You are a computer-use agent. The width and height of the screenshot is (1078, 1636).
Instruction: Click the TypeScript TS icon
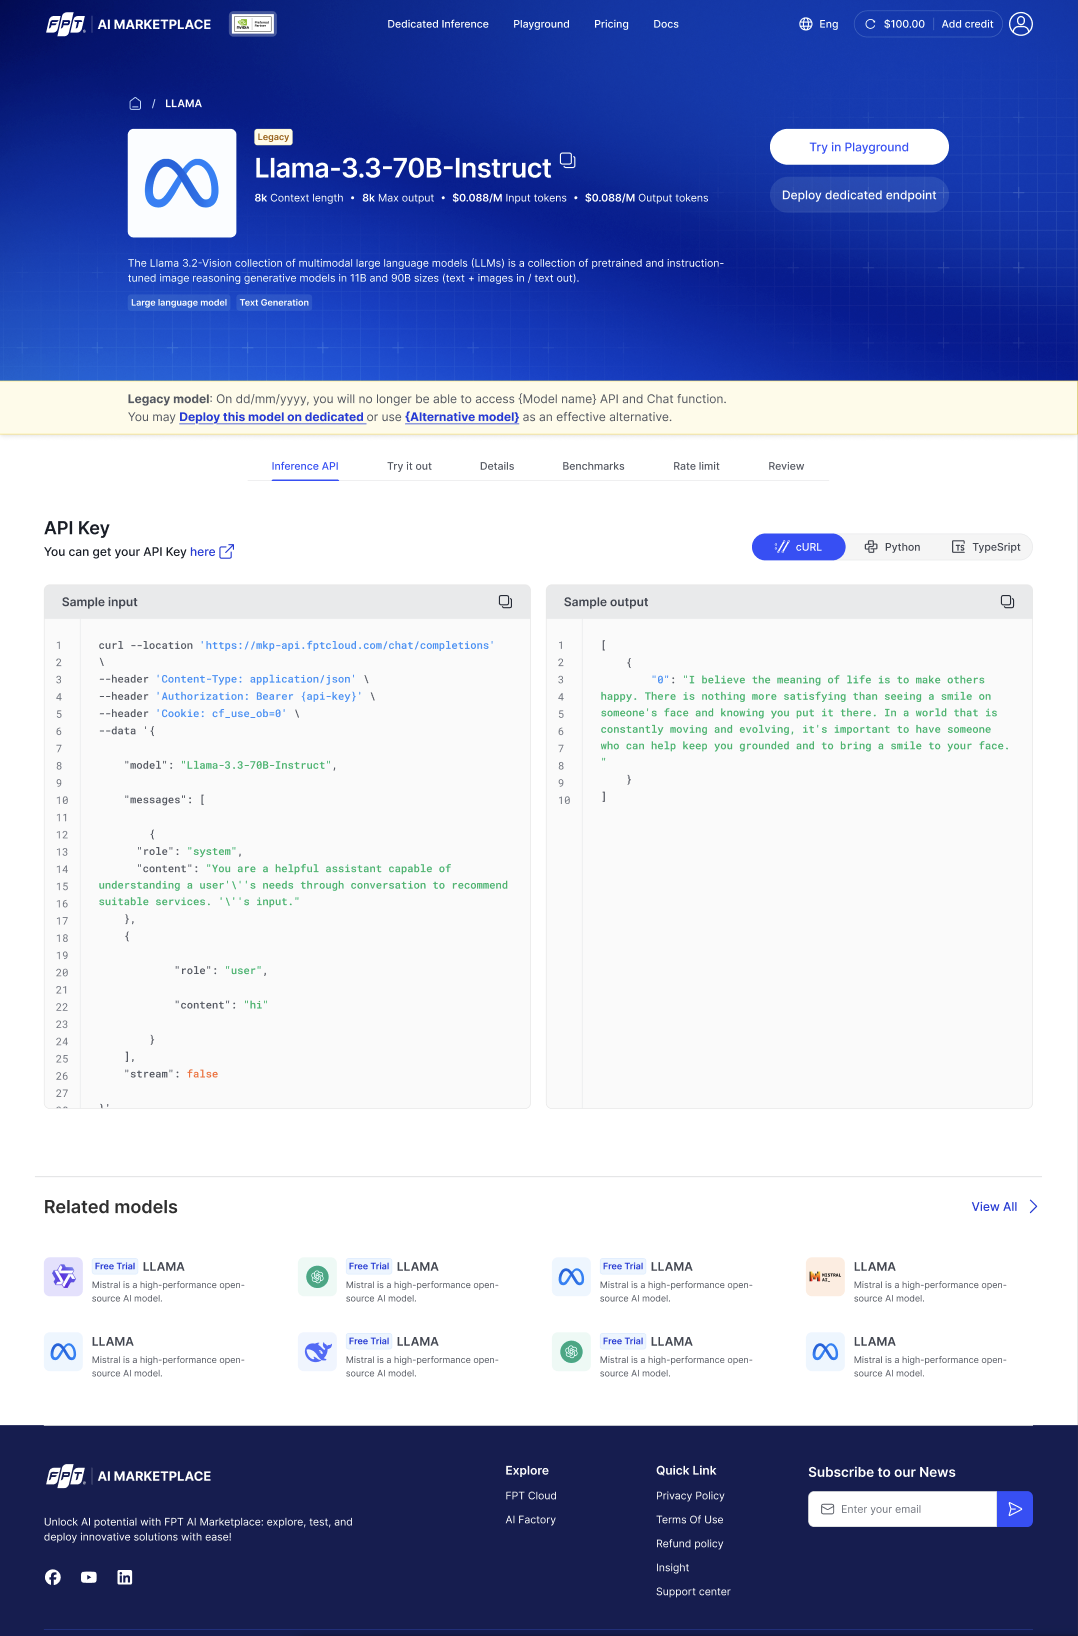958,547
